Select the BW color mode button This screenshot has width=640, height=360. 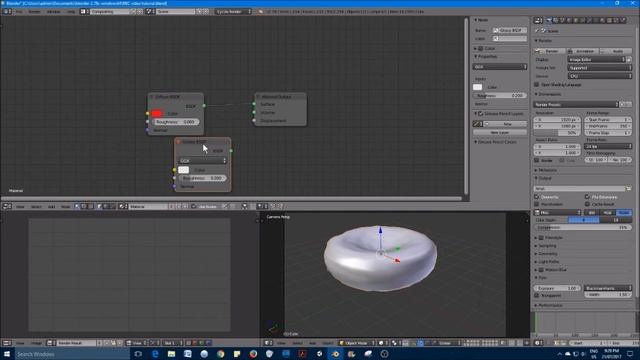coord(591,213)
